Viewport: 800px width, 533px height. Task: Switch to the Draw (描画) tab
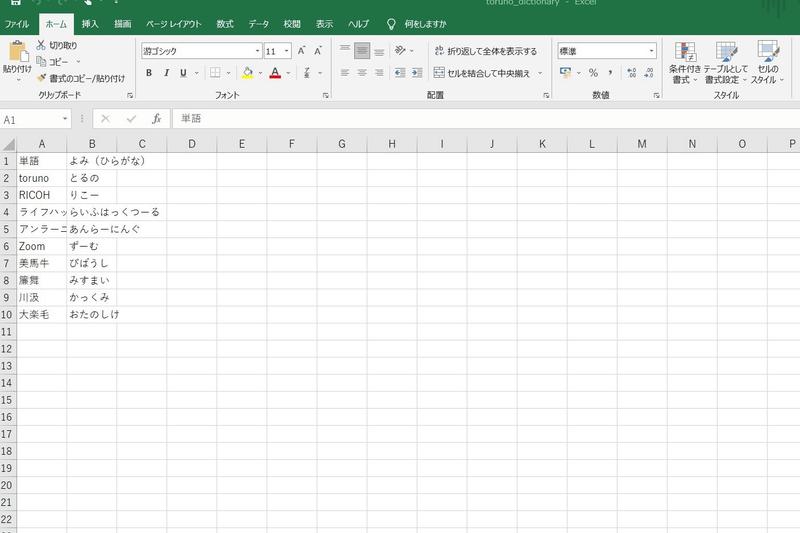point(122,24)
